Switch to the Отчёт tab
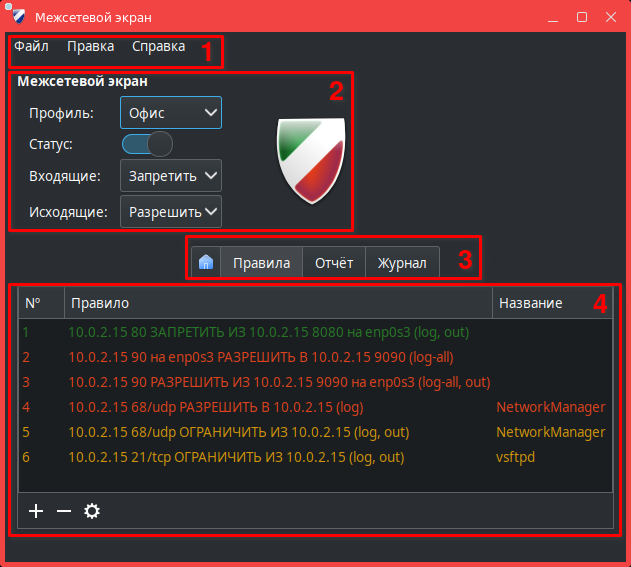This screenshot has width=631, height=567. [334, 263]
